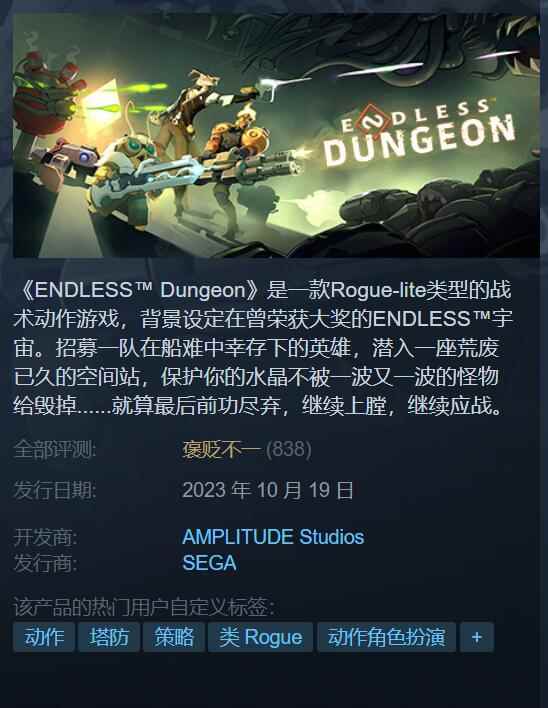Screen dimensions: 548x708
Task: Click the 开发商 label
Action: (45, 537)
